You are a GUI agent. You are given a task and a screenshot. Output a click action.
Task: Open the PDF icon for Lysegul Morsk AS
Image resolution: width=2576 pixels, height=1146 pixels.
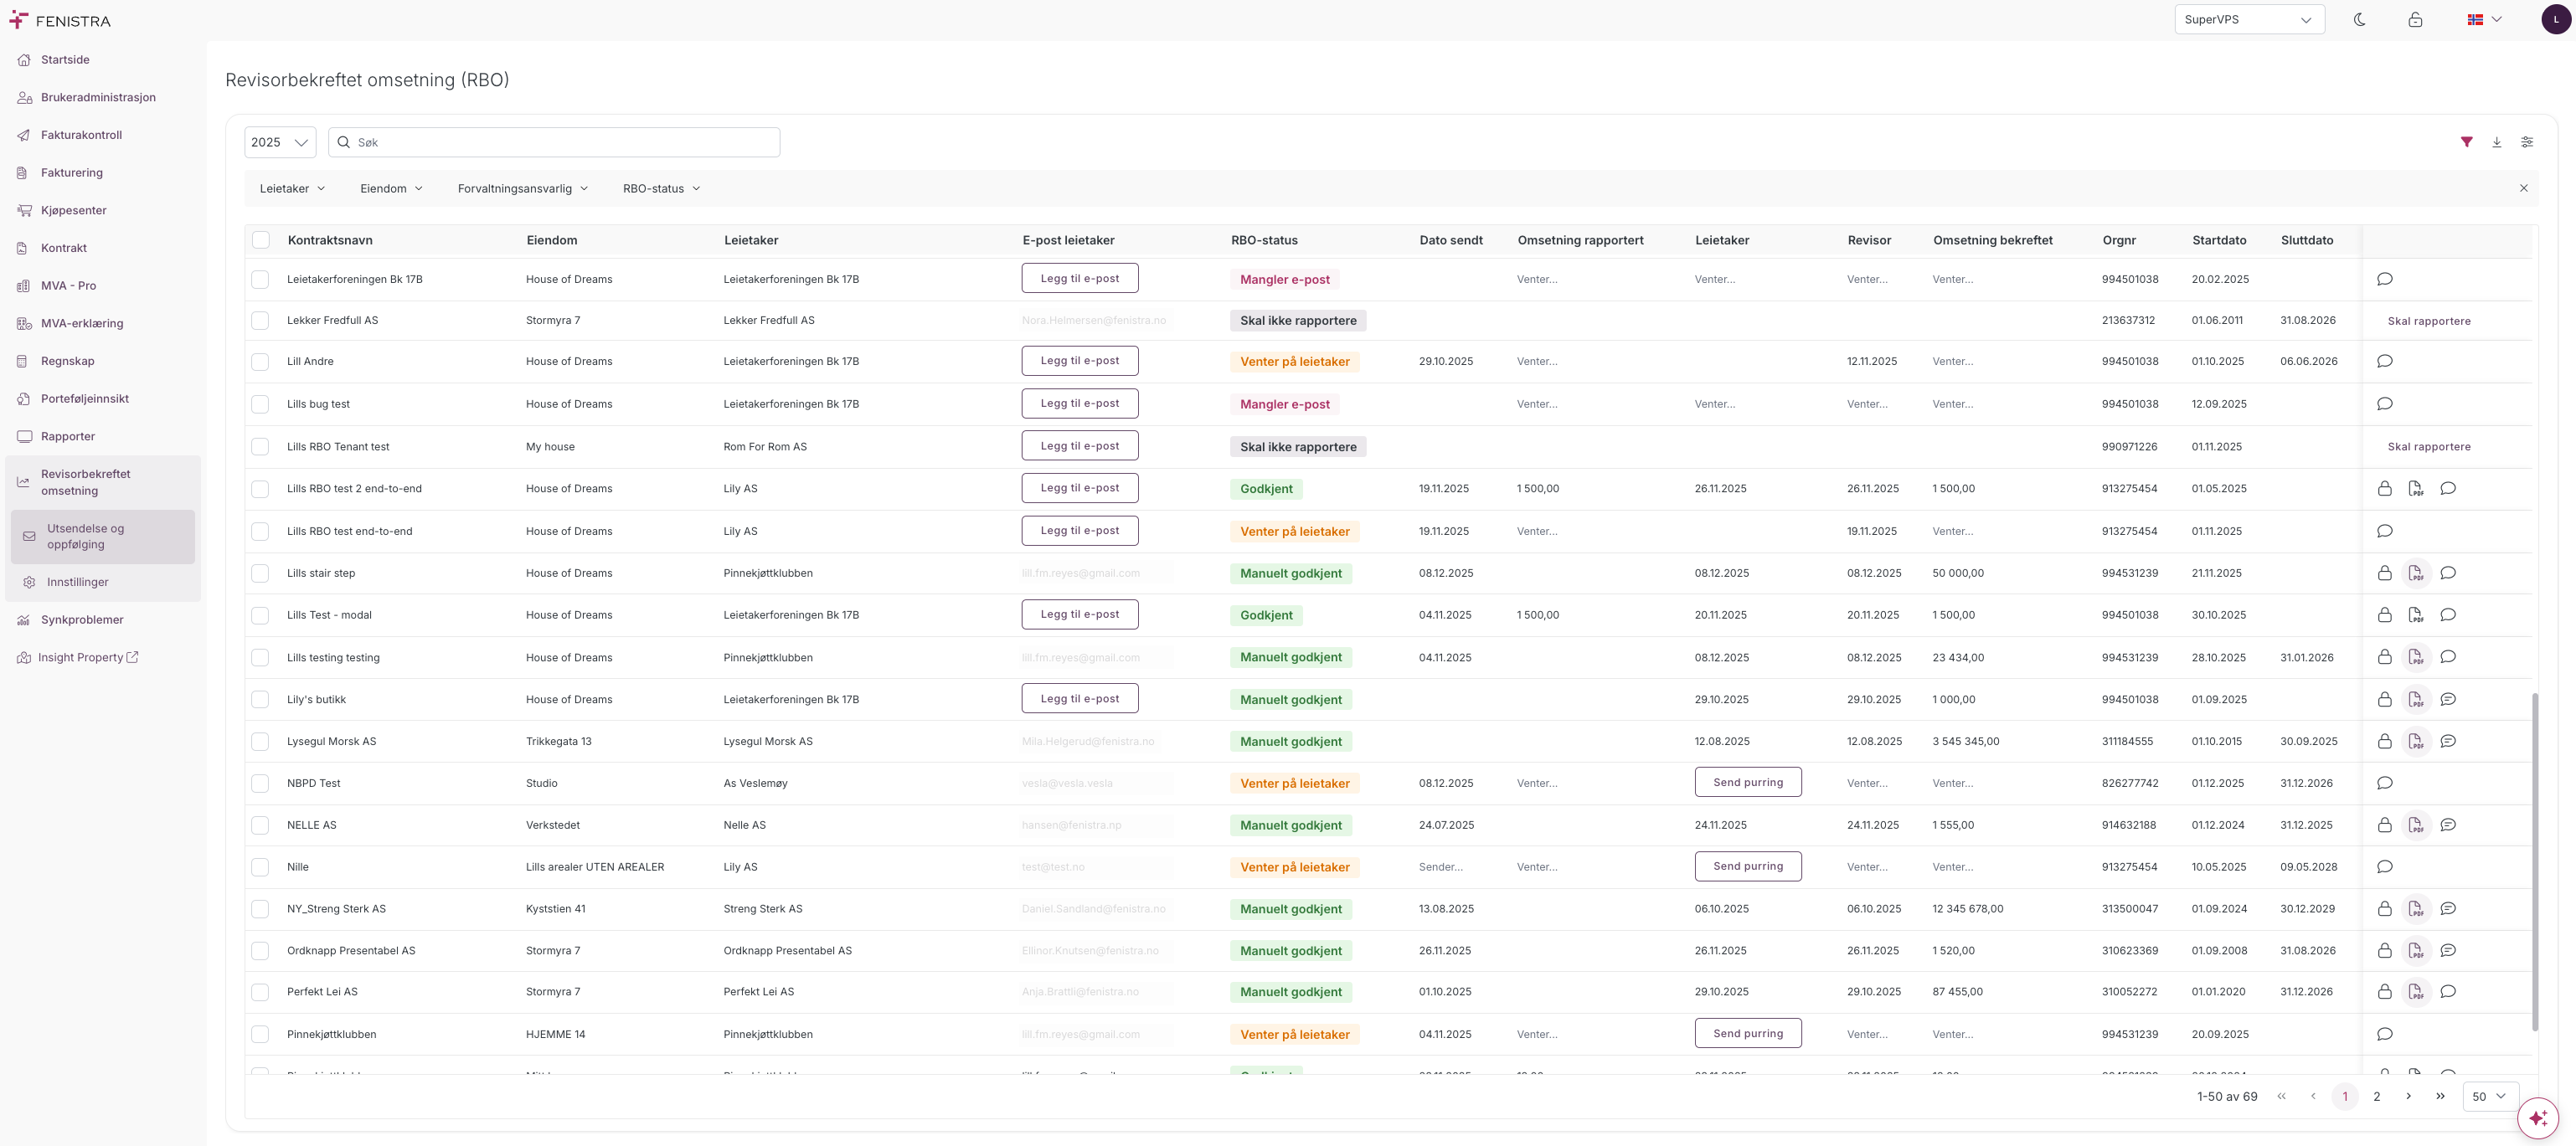click(x=2415, y=741)
